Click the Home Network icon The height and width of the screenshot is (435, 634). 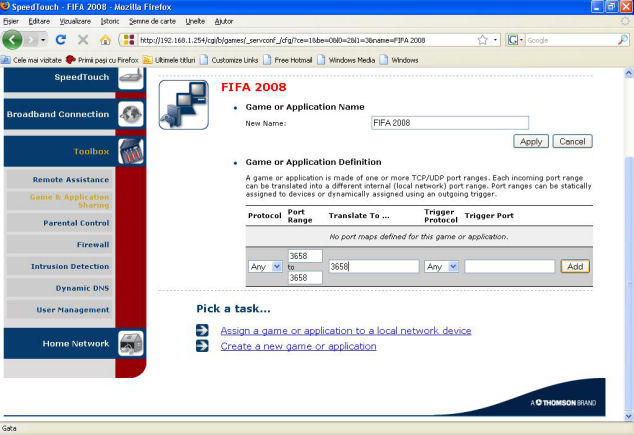131,344
